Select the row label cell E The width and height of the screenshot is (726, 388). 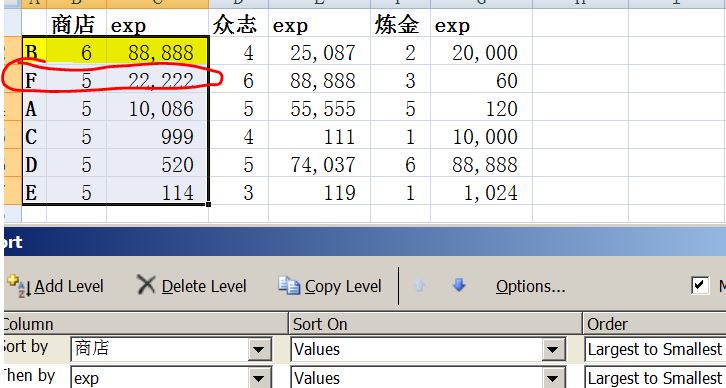34,191
